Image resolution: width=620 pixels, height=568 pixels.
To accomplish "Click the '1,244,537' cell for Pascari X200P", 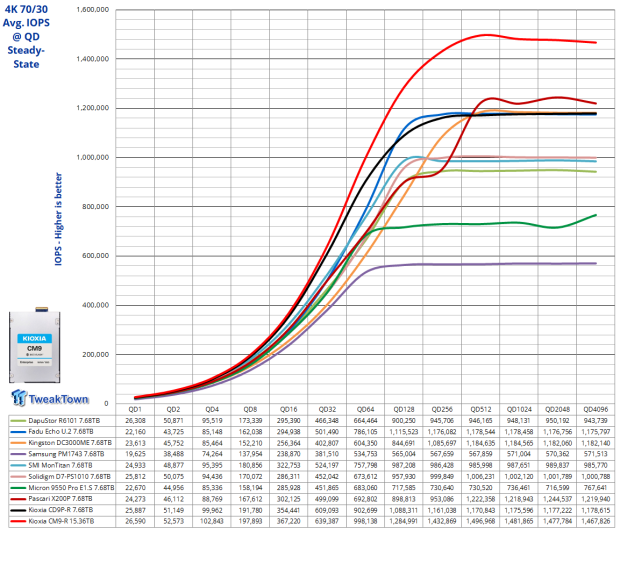I will pyautogui.click(x=557, y=499).
